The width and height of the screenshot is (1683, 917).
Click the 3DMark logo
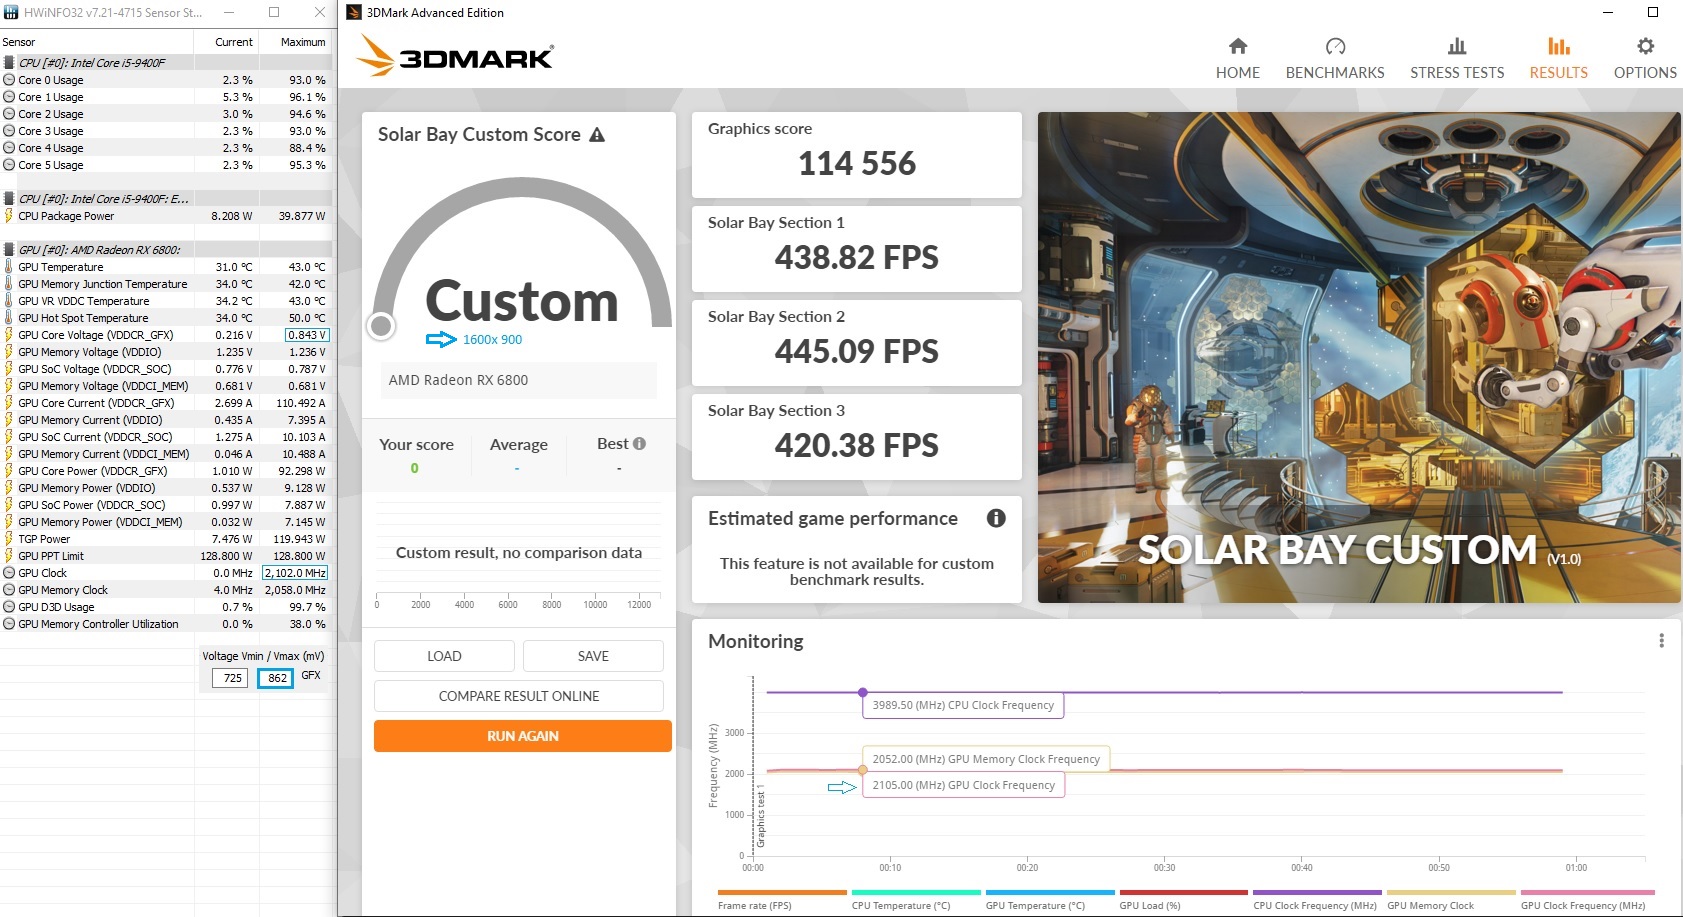coord(455,56)
